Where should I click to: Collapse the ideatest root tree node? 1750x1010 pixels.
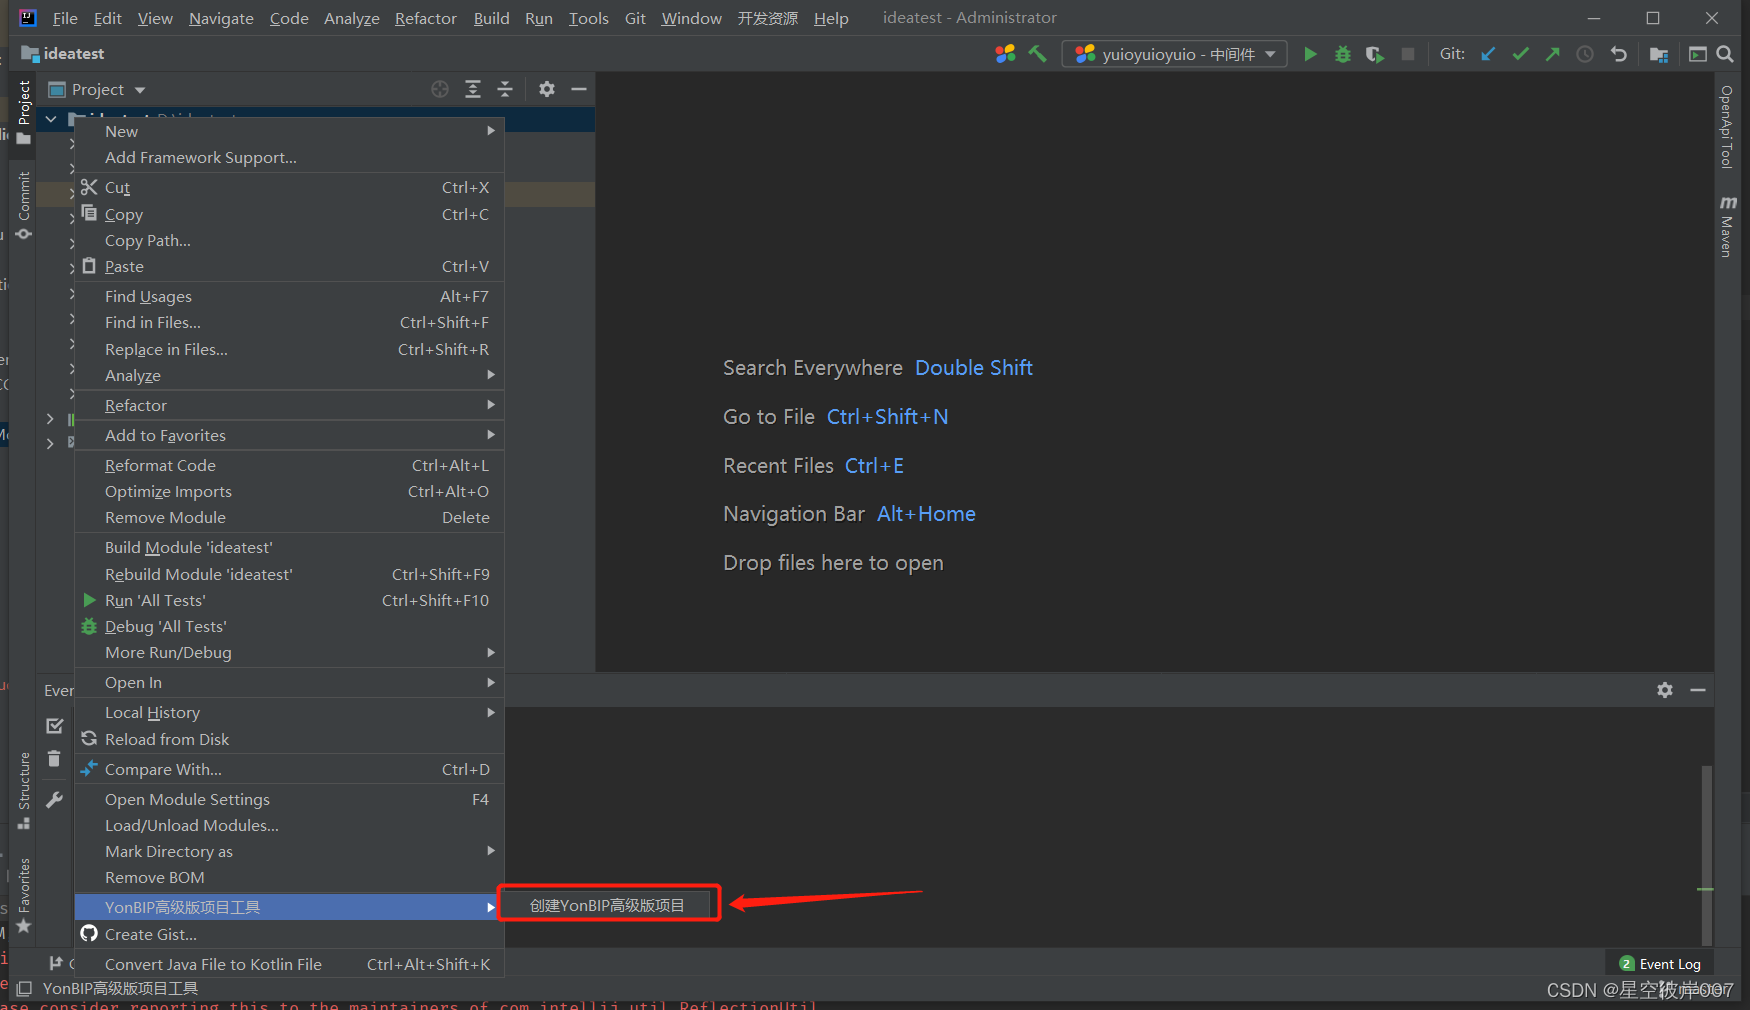click(x=51, y=119)
